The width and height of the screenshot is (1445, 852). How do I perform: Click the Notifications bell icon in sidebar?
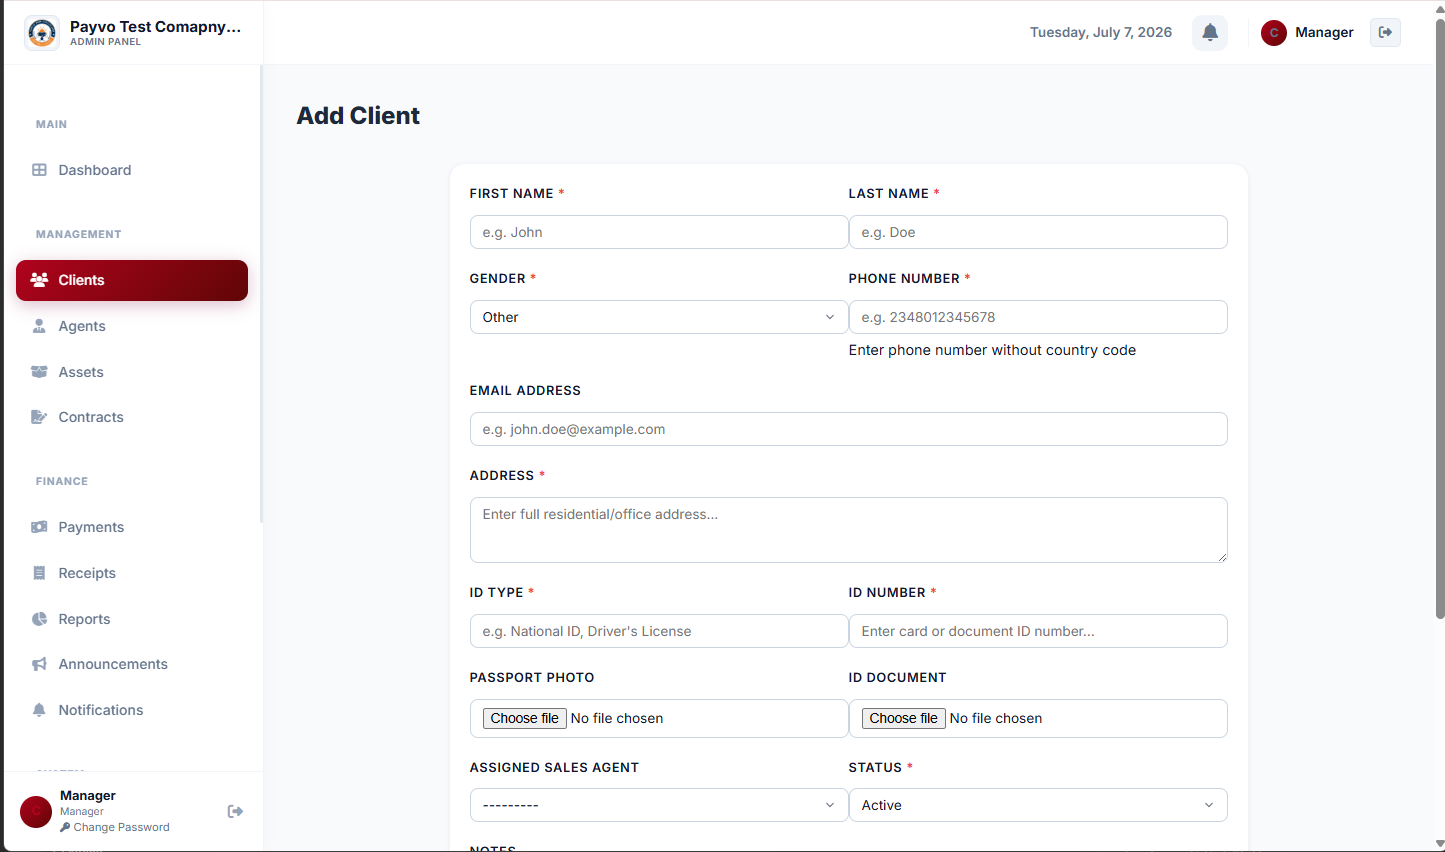[x=39, y=710]
